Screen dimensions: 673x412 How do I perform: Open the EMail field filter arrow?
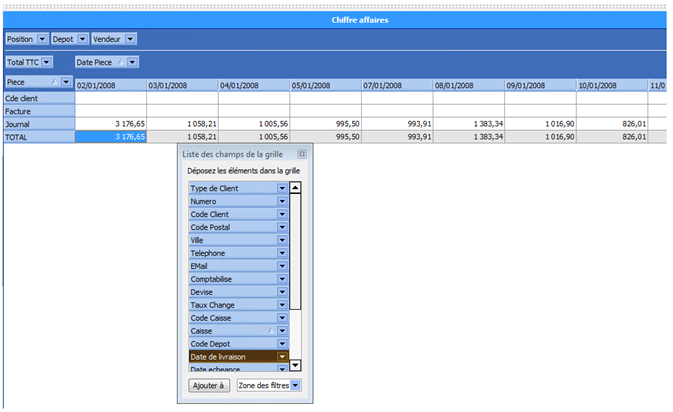282,266
